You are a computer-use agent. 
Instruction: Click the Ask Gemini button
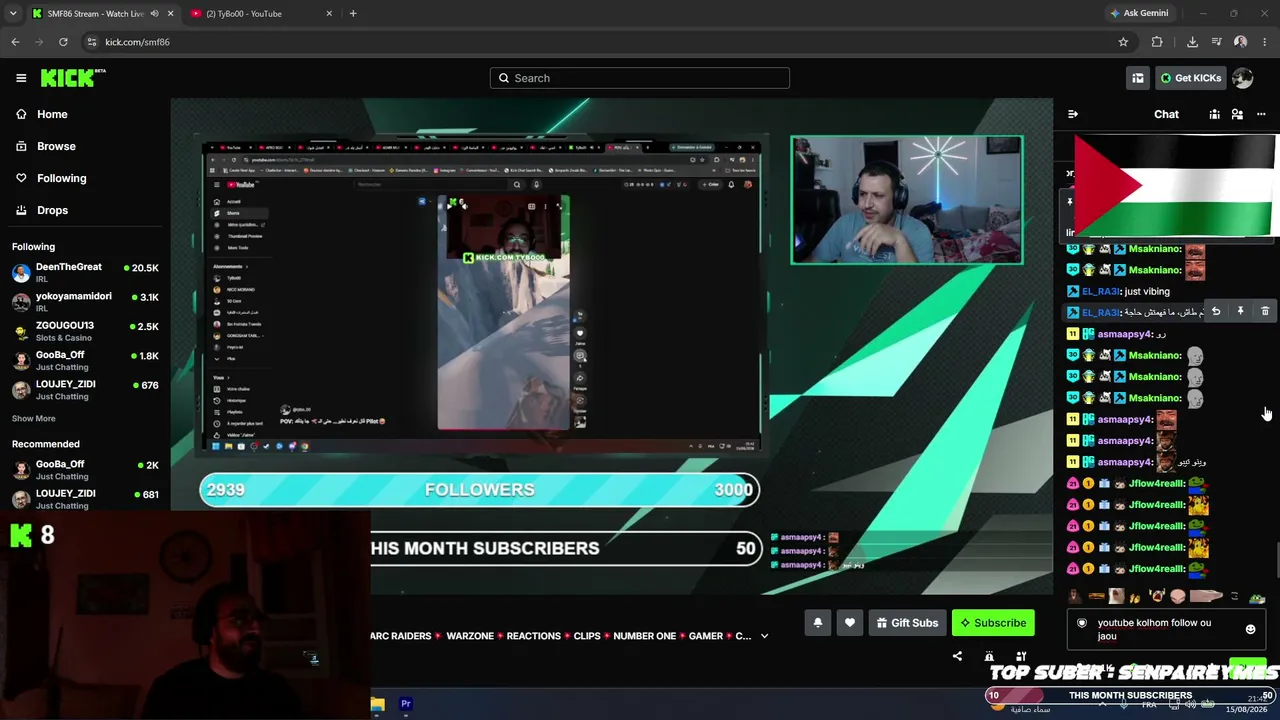click(1138, 14)
